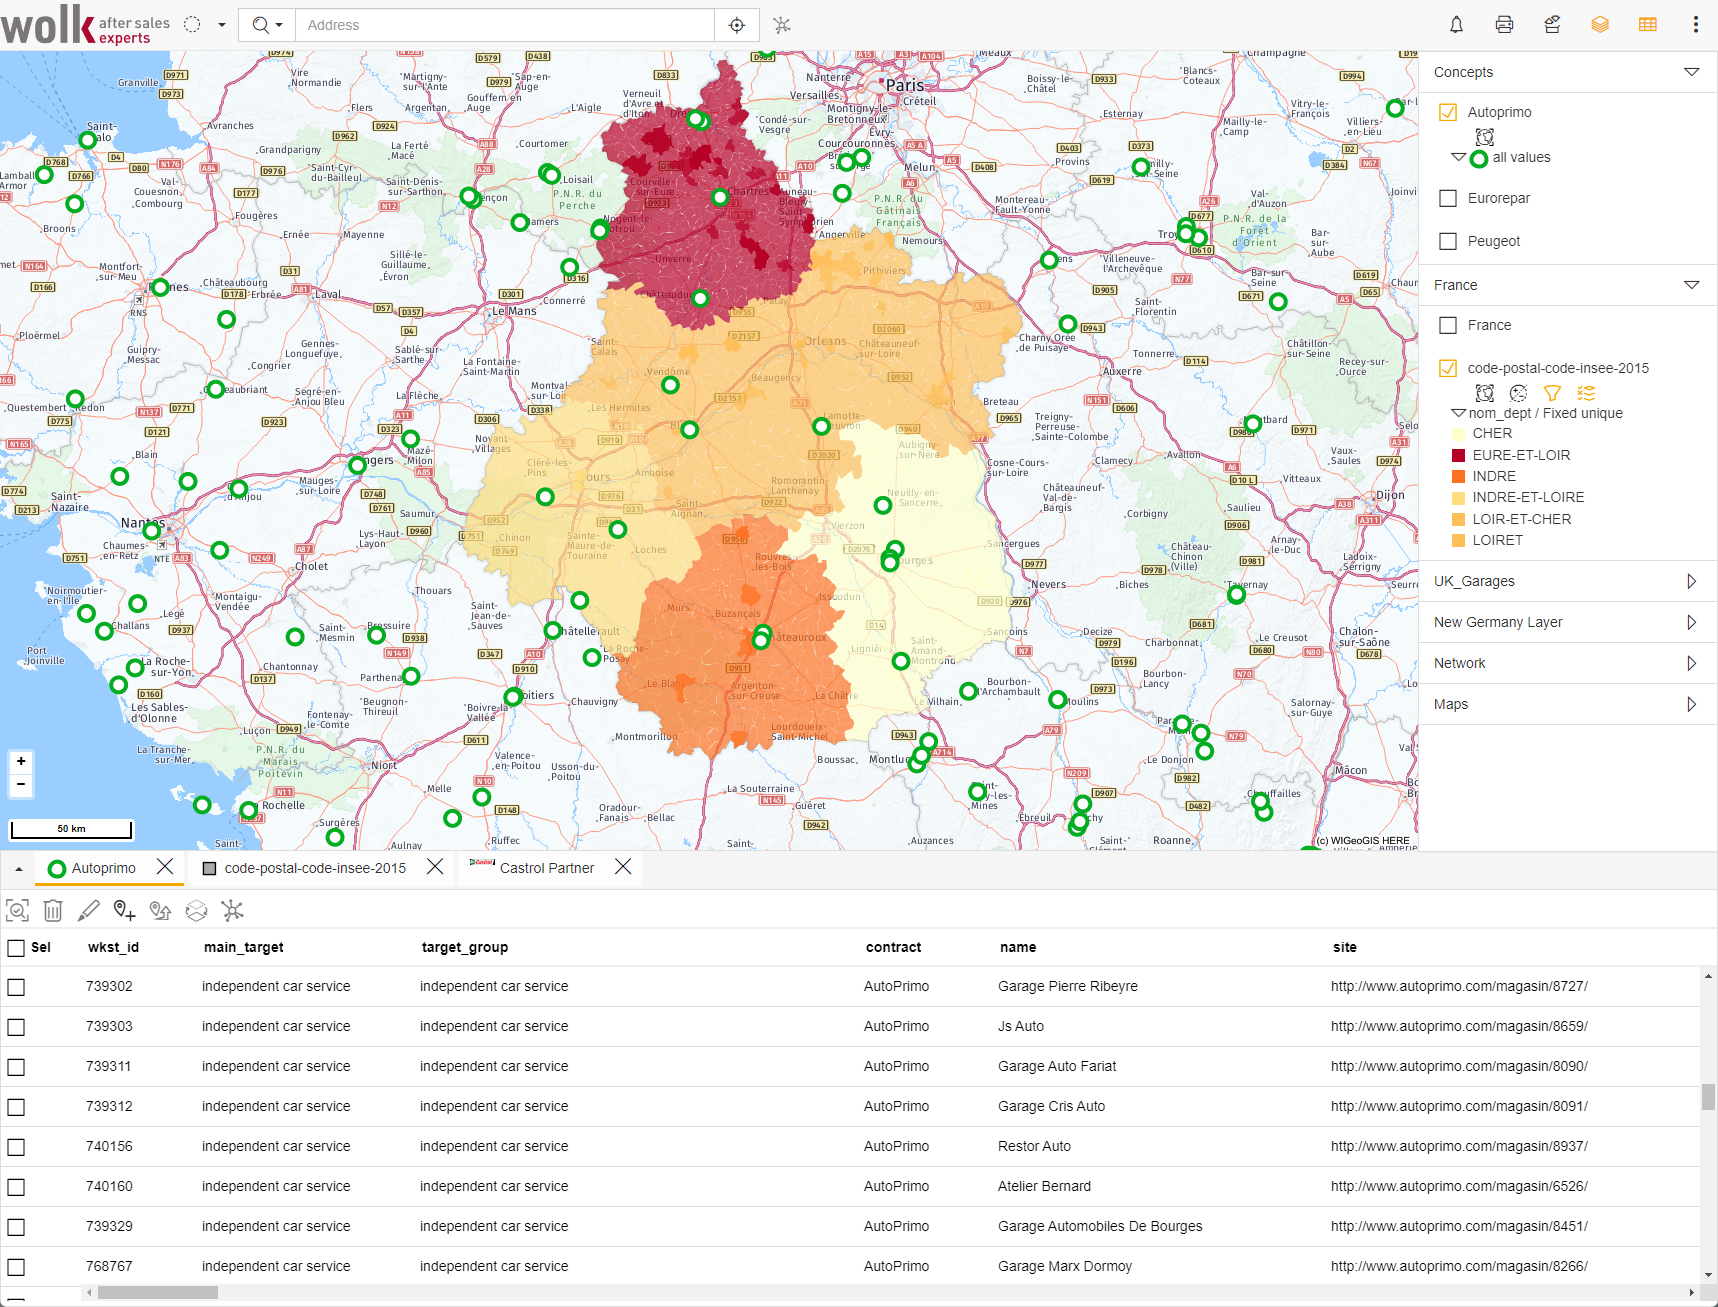Click the dashed circle selection icon
The height and width of the screenshot is (1307, 1718).
[193, 25]
